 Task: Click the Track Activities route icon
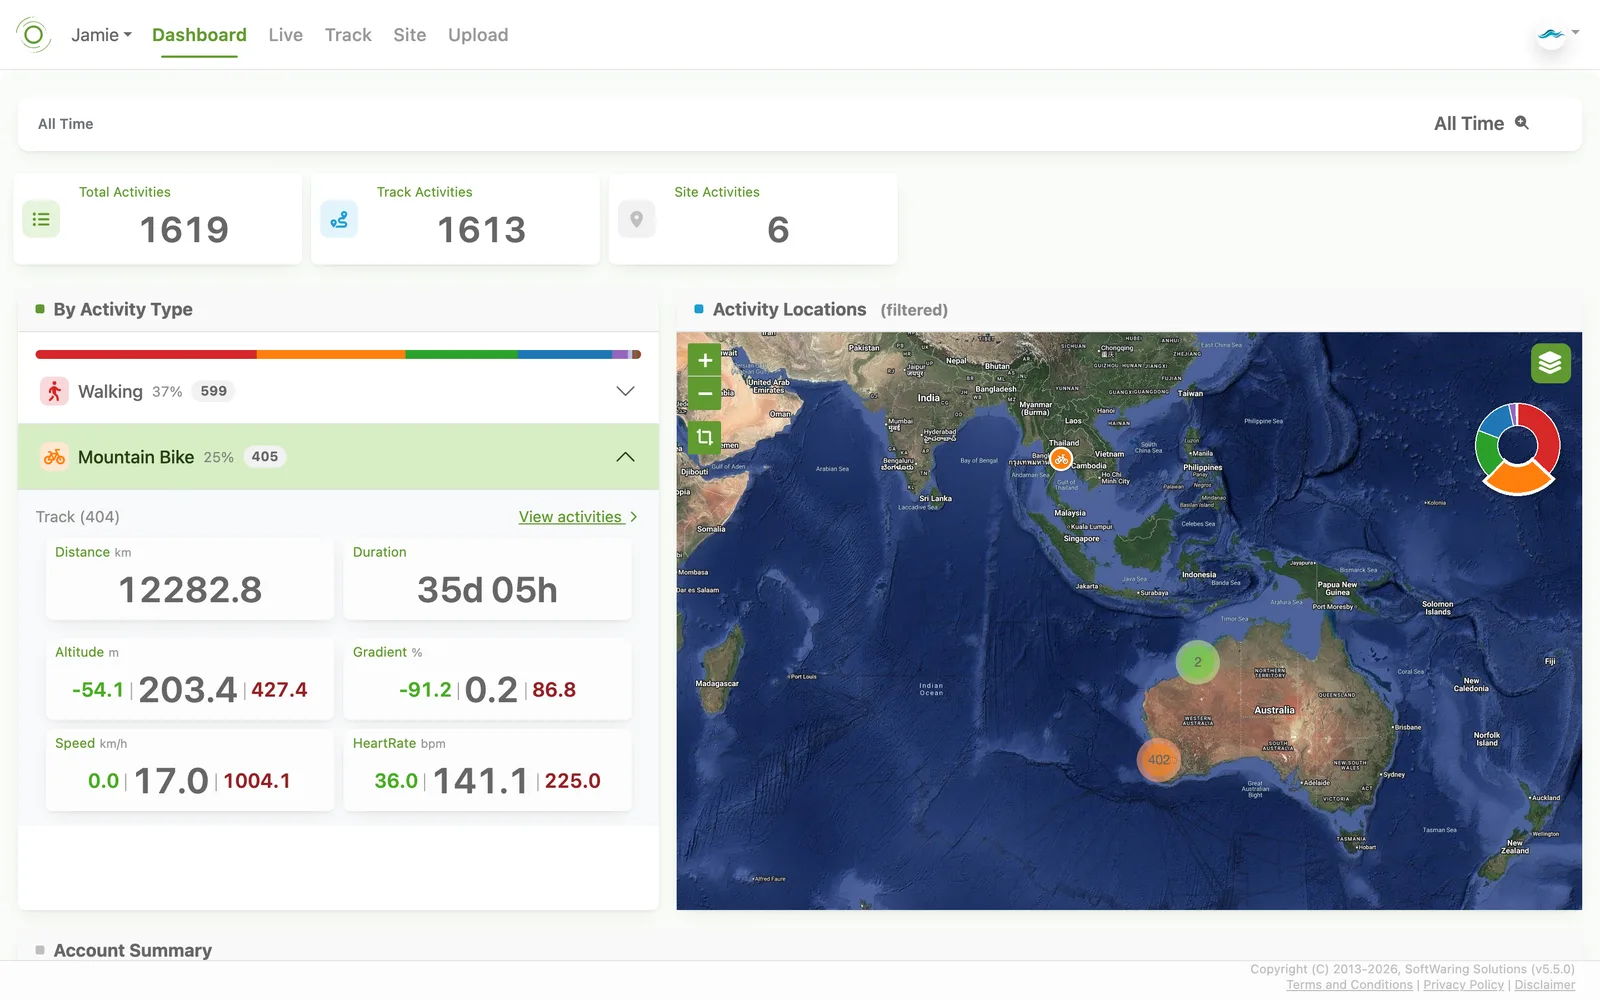339,219
